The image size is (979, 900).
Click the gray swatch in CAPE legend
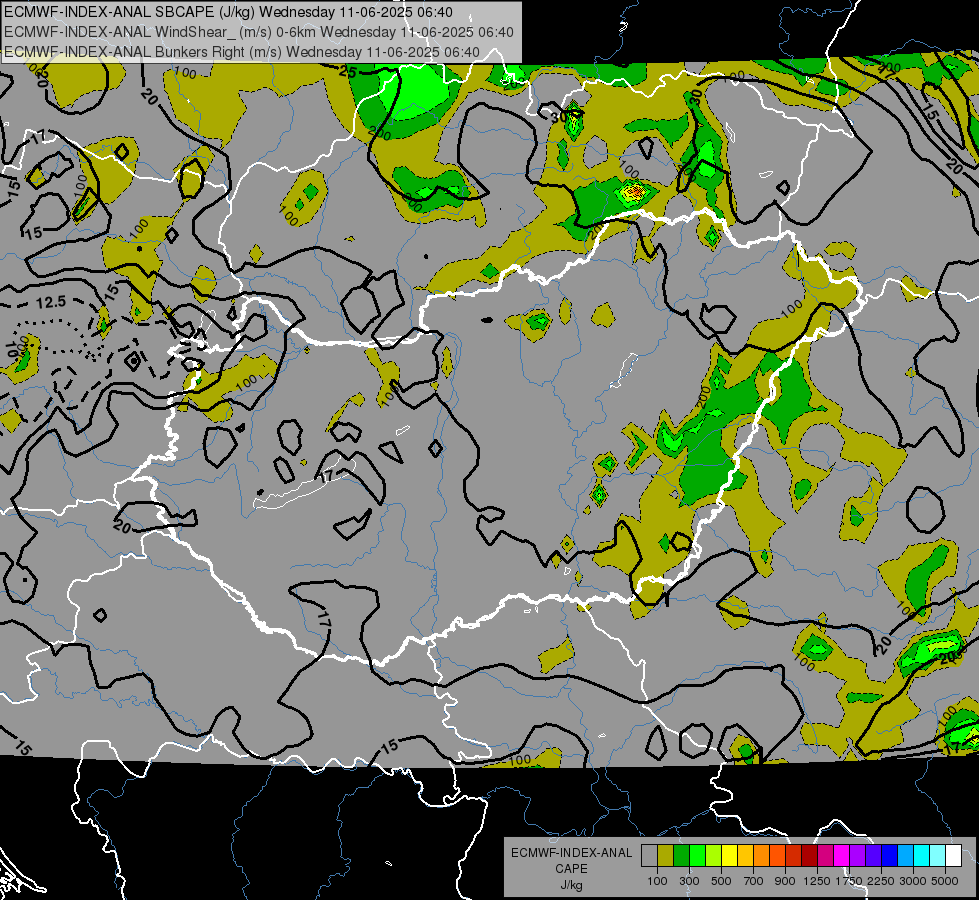649,855
